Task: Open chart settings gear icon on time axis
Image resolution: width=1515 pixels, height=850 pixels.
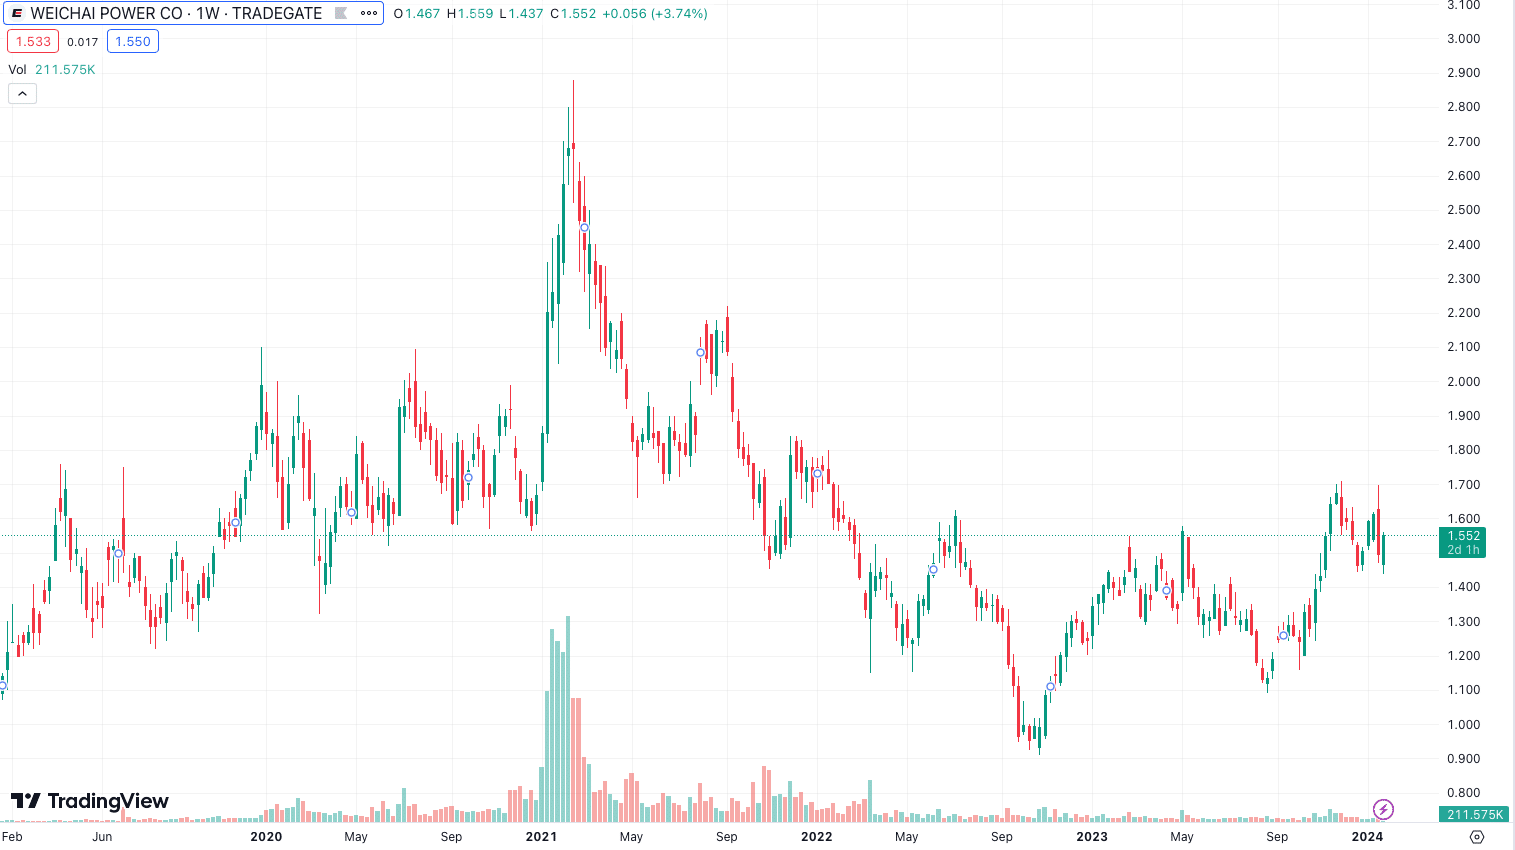Action: (1477, 837)
